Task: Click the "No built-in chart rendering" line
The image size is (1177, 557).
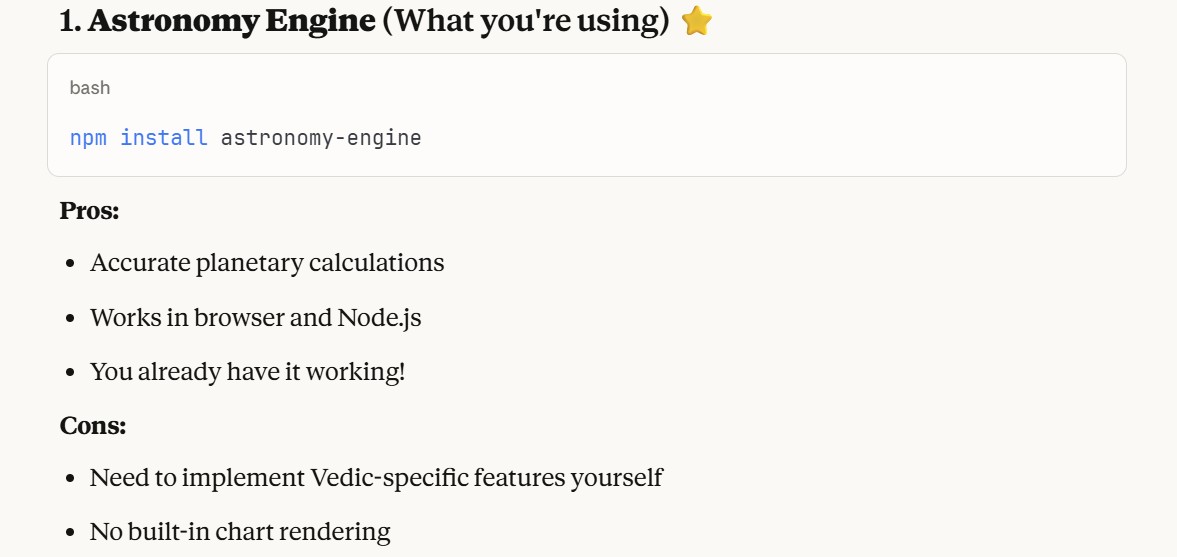Action: [x=240, y=531]
